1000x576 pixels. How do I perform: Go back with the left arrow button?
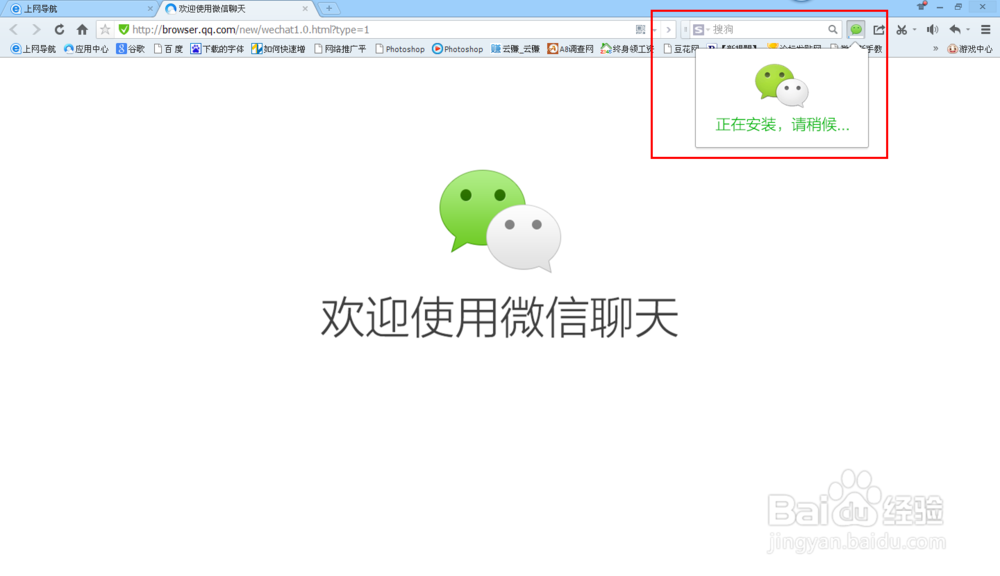point(14,29)
